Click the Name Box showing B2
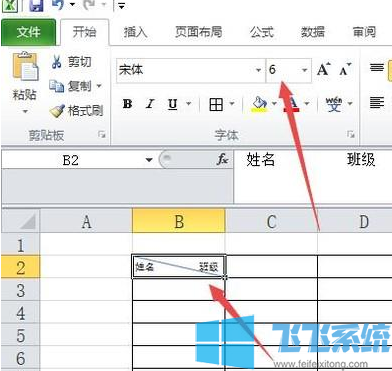This screenshot has height=371, width=392. (71, 160)
